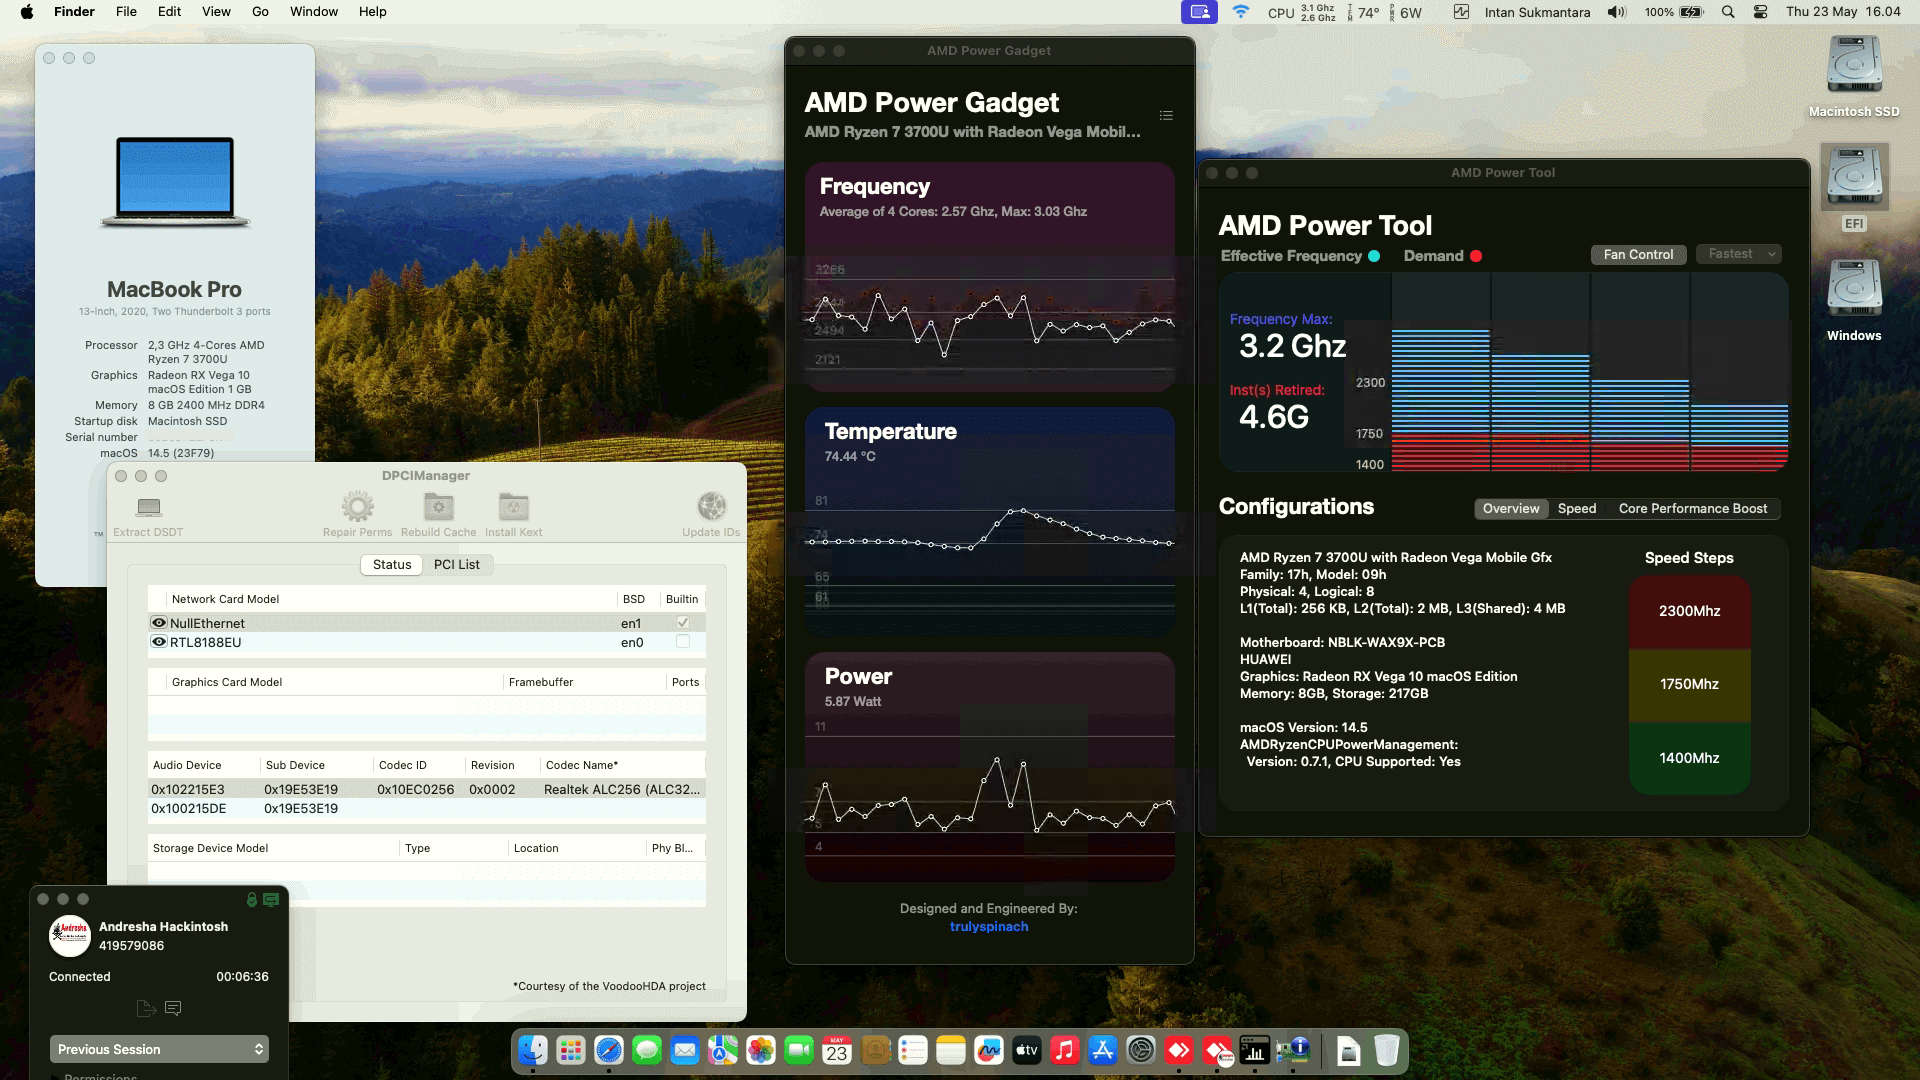Open Control Center in the menu bar
The image size is (1920, 1080).
click(x=1761, y=12)
